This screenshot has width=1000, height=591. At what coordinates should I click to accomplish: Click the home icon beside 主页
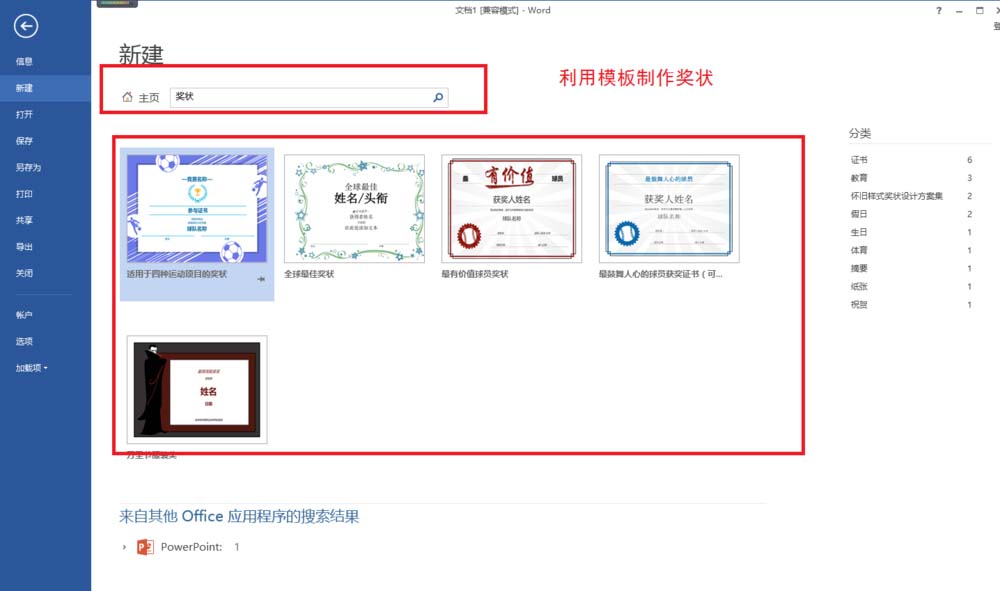coord(128,97)
